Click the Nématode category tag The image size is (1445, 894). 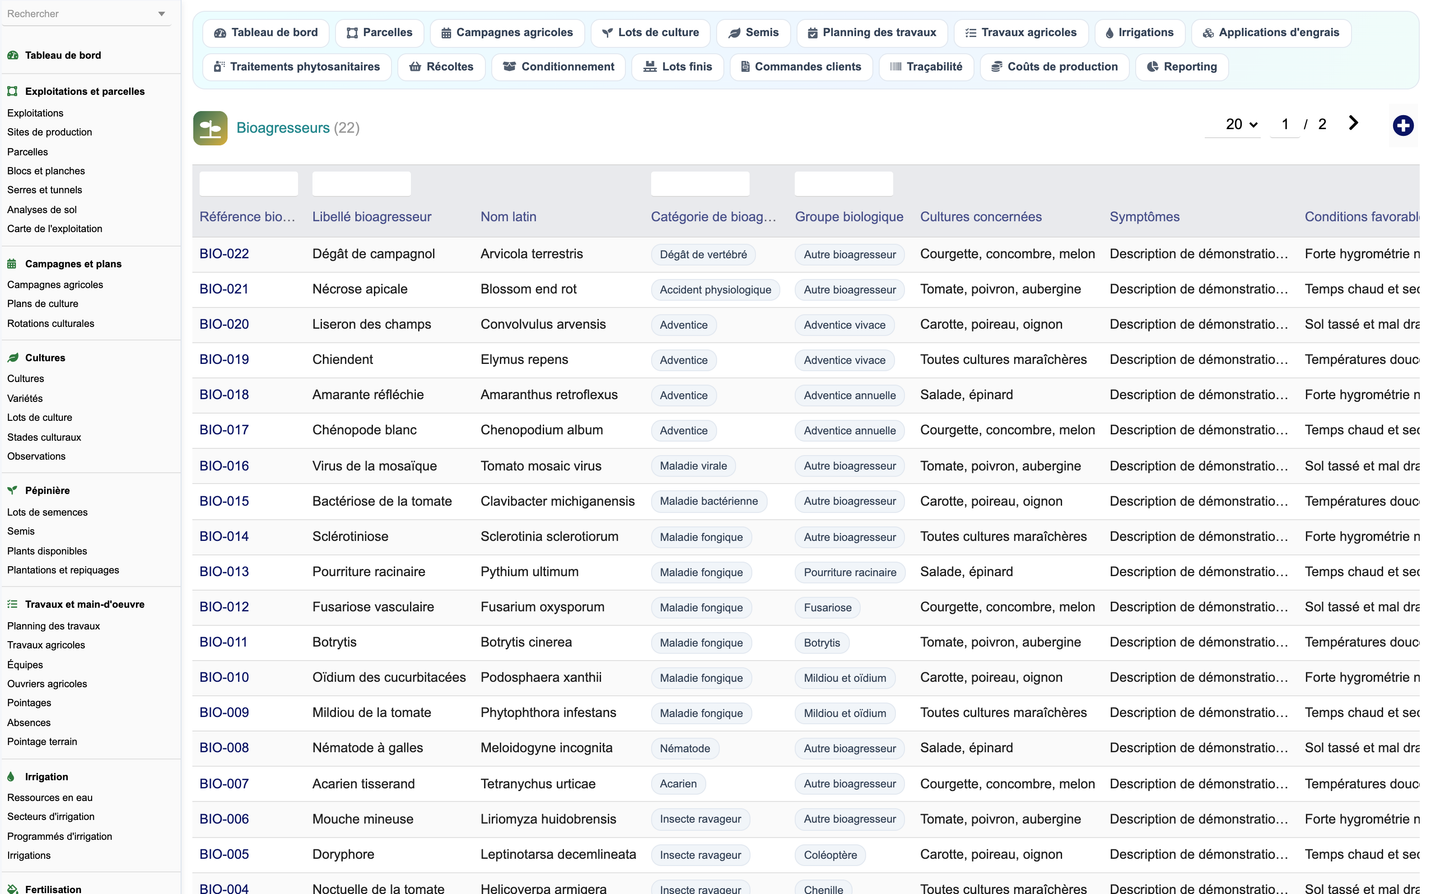[685, 749]
